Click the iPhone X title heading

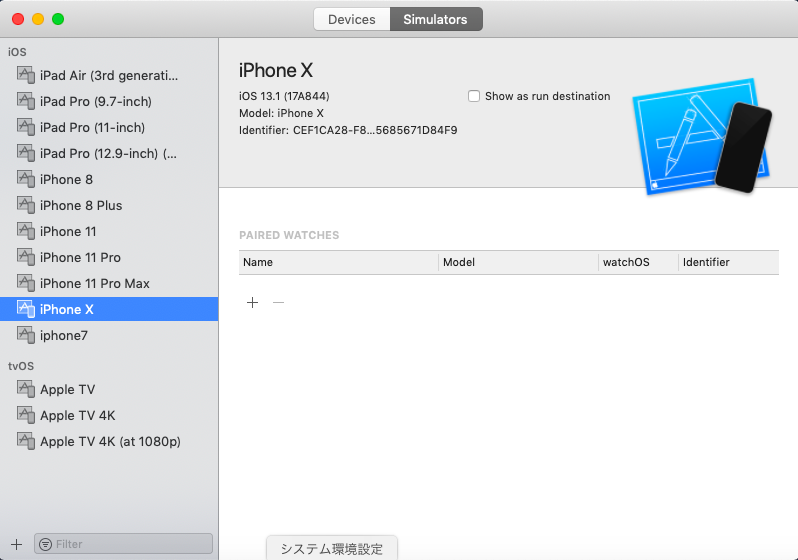[x=276, y=70]
